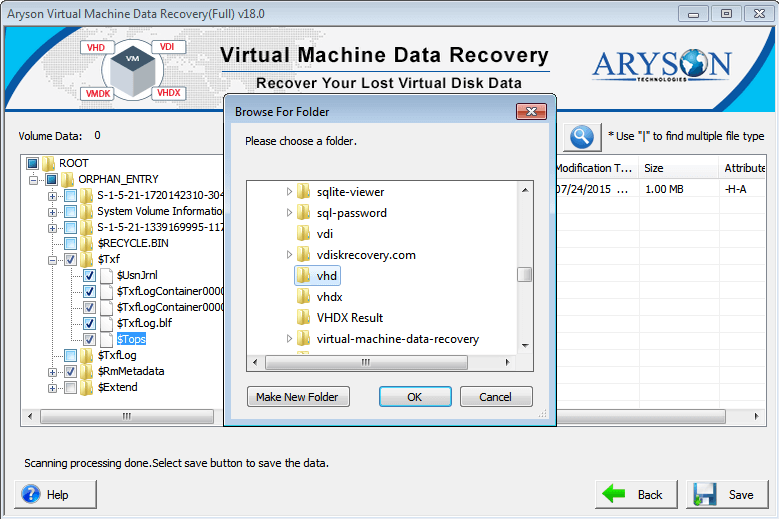The image size is (779, 519).
Task: Click the Make New Folder button
Action: point(298,397)
